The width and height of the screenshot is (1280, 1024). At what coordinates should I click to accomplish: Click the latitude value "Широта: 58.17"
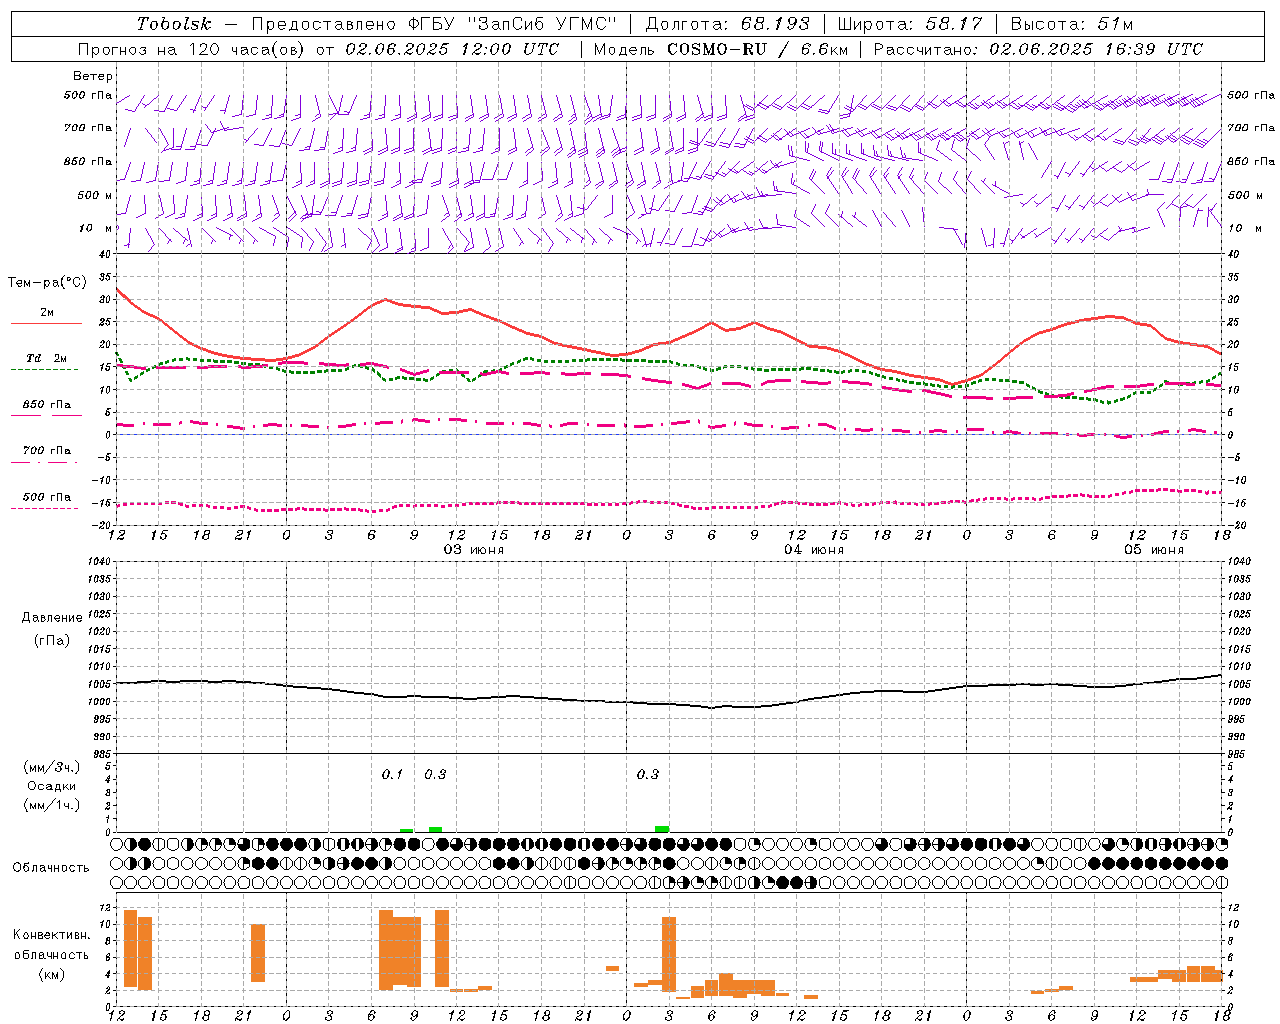coord(910,24)
